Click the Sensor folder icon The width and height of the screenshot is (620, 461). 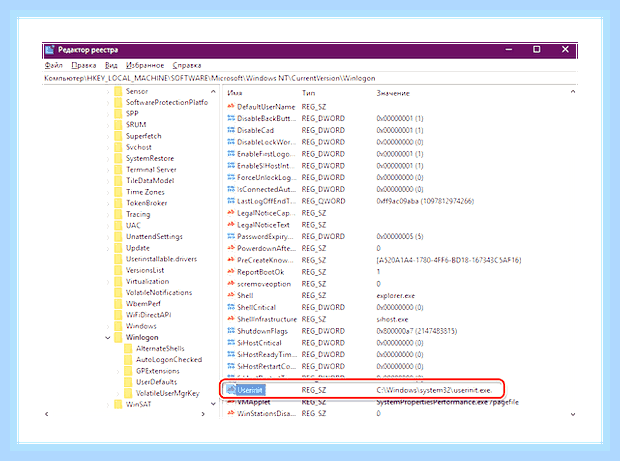(x=118, y=91)
